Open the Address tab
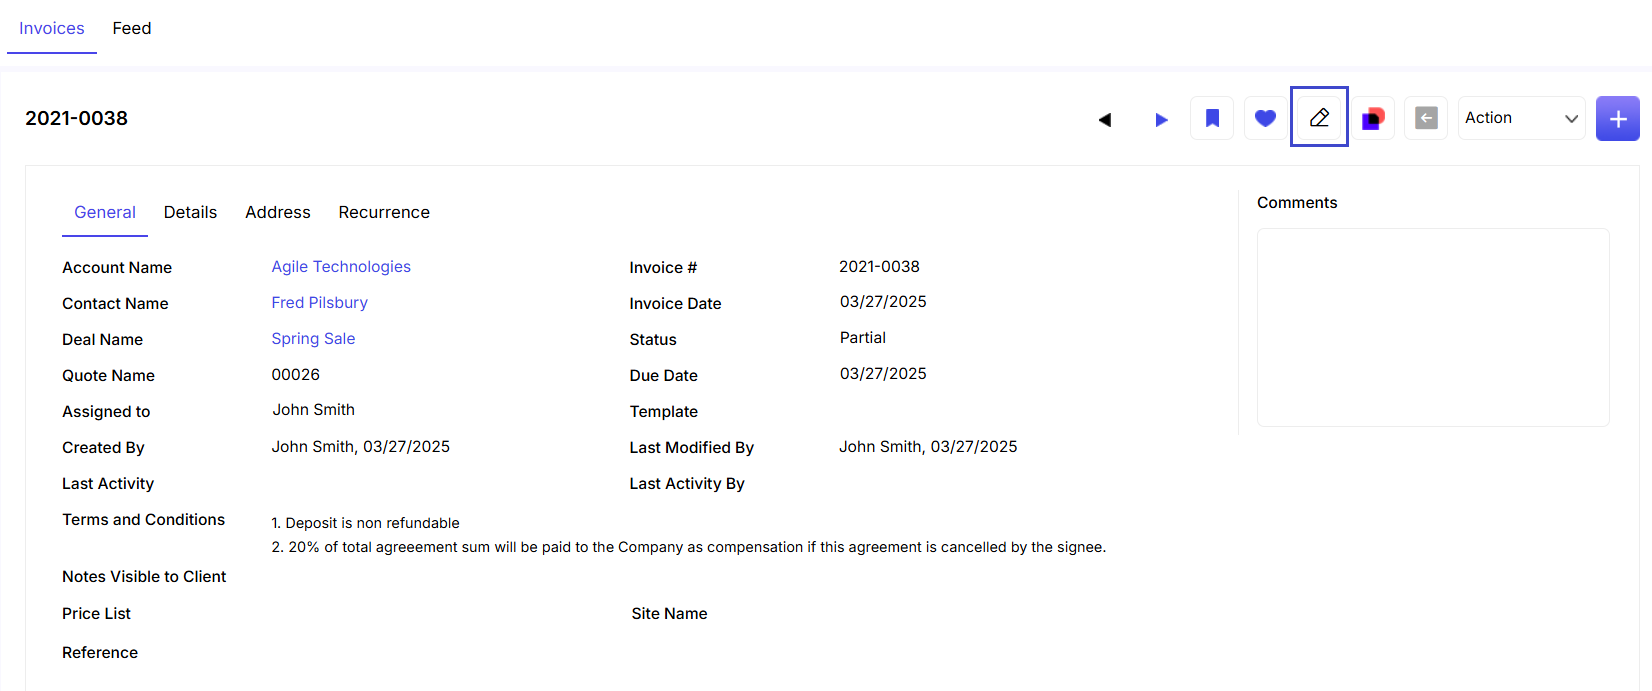 point(278,212)
